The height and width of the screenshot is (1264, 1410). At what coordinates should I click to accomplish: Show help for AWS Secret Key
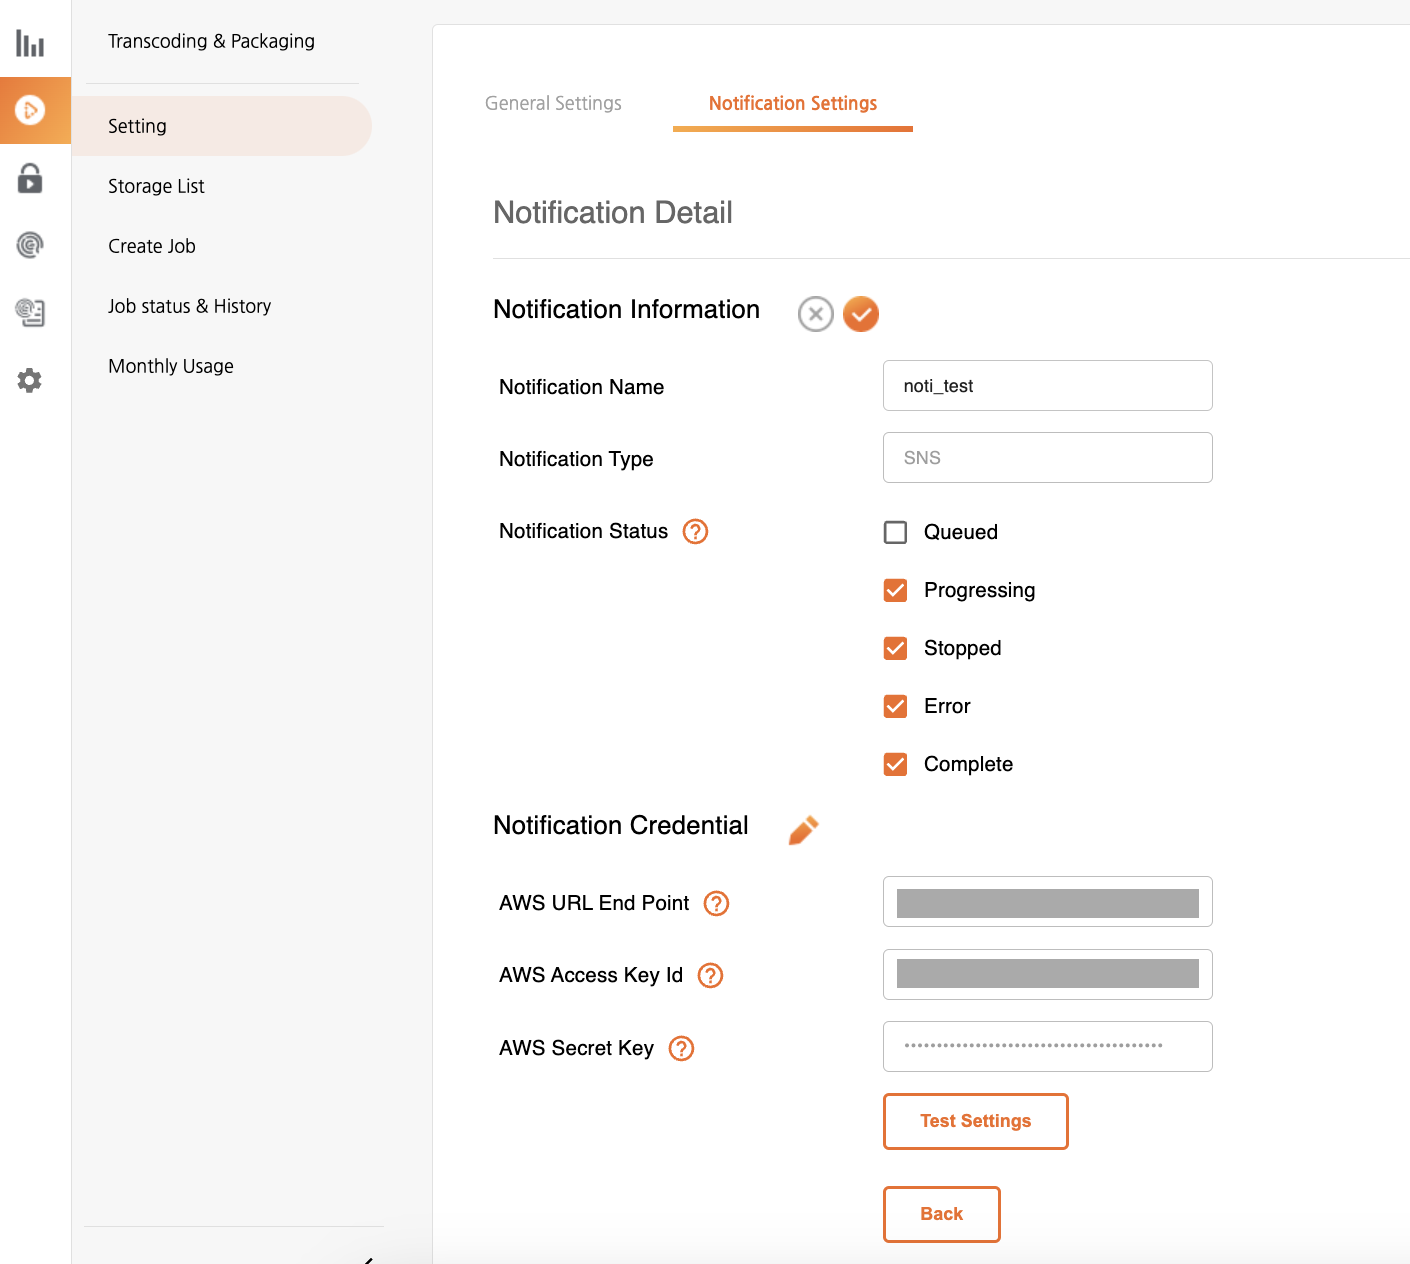coord(681,1048)
